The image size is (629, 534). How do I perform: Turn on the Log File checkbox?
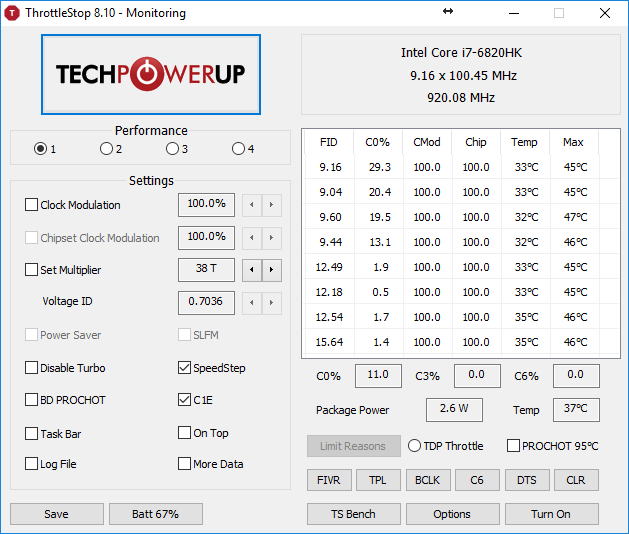point(31,464)
